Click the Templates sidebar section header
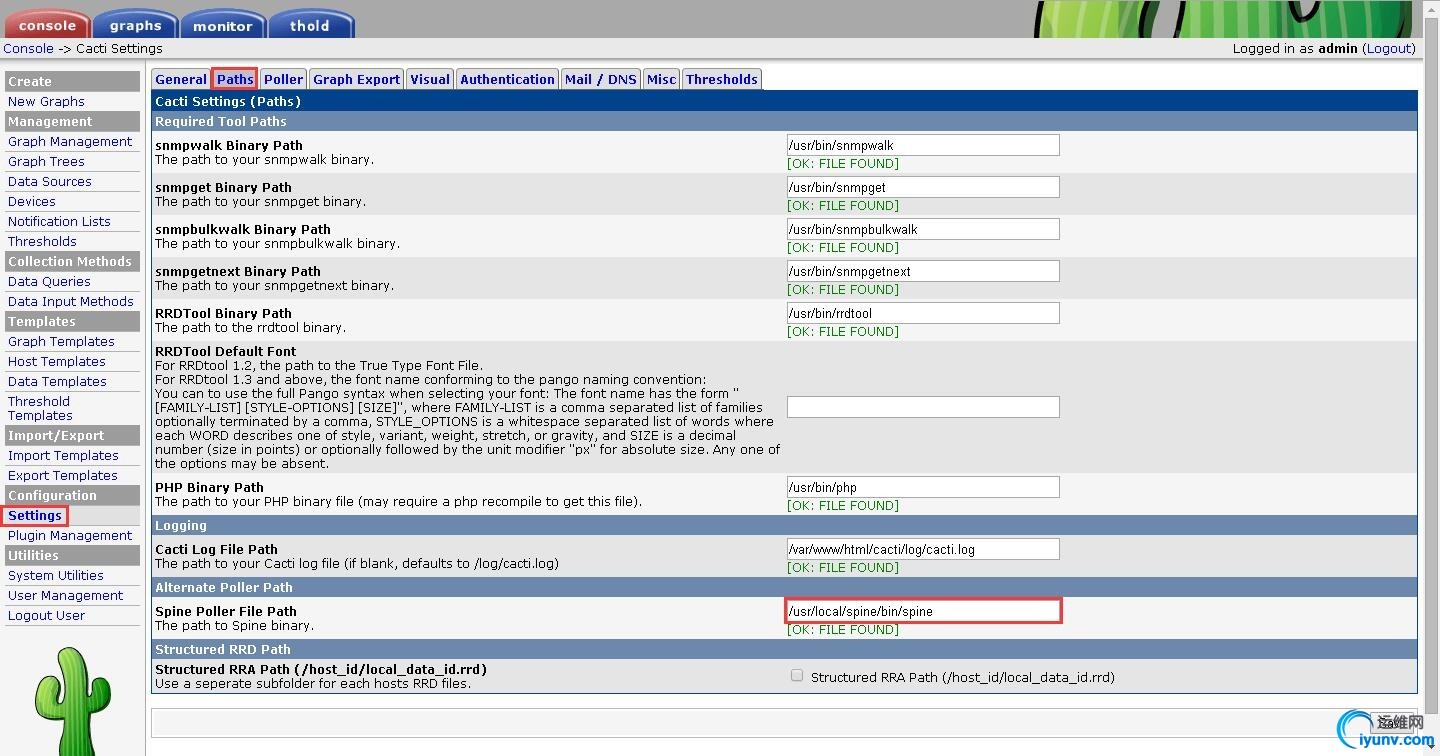1440x756 pixels. (x=72, y=321)
